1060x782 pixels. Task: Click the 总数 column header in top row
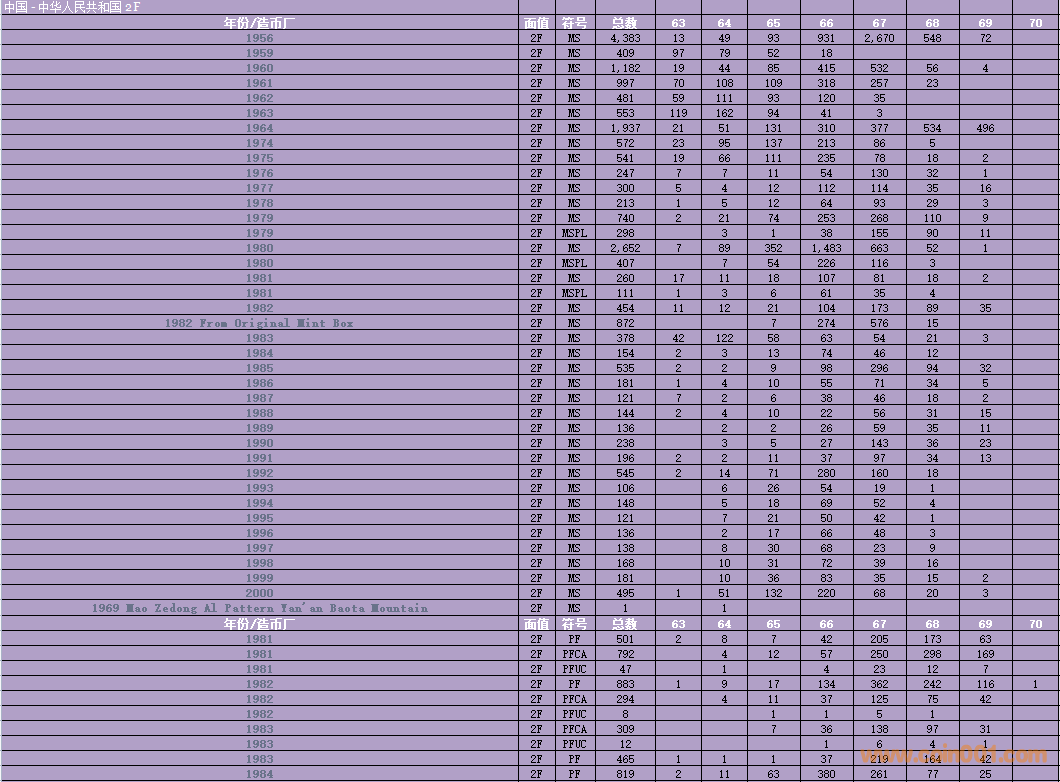625,23
